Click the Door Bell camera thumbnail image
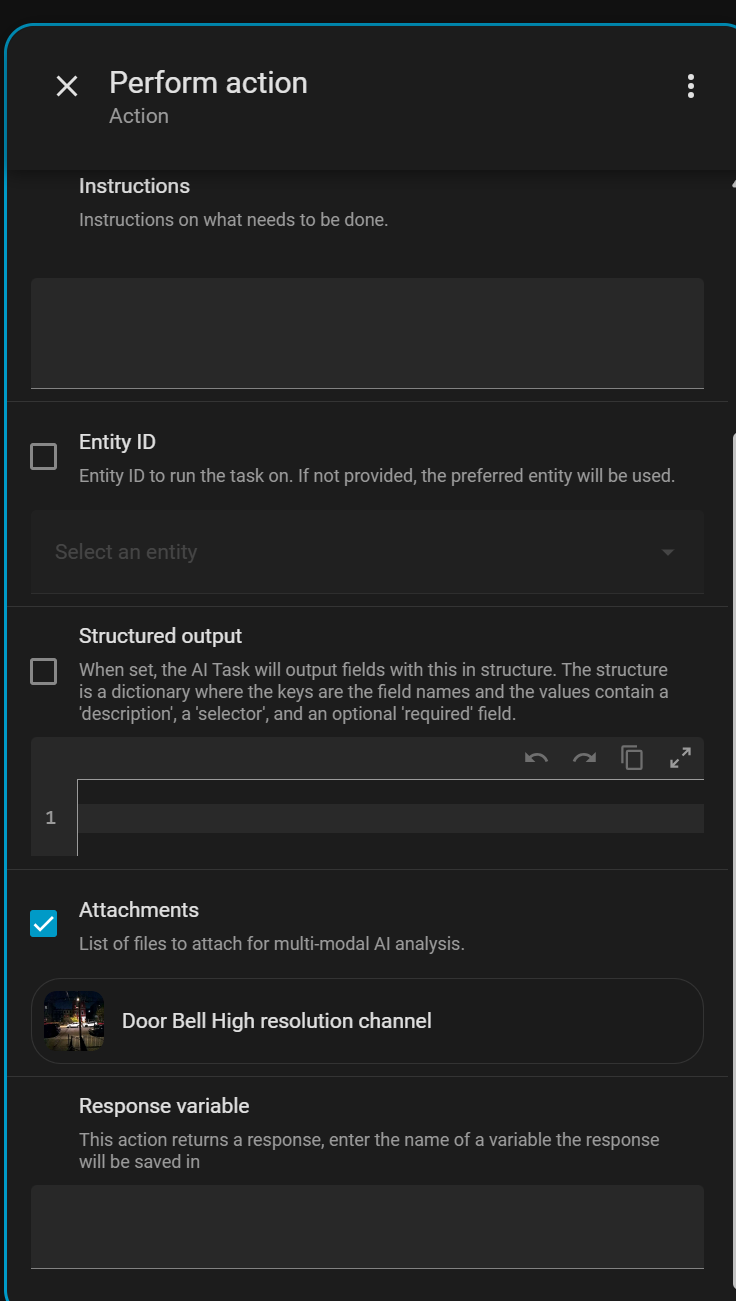 click(74, 1021)
